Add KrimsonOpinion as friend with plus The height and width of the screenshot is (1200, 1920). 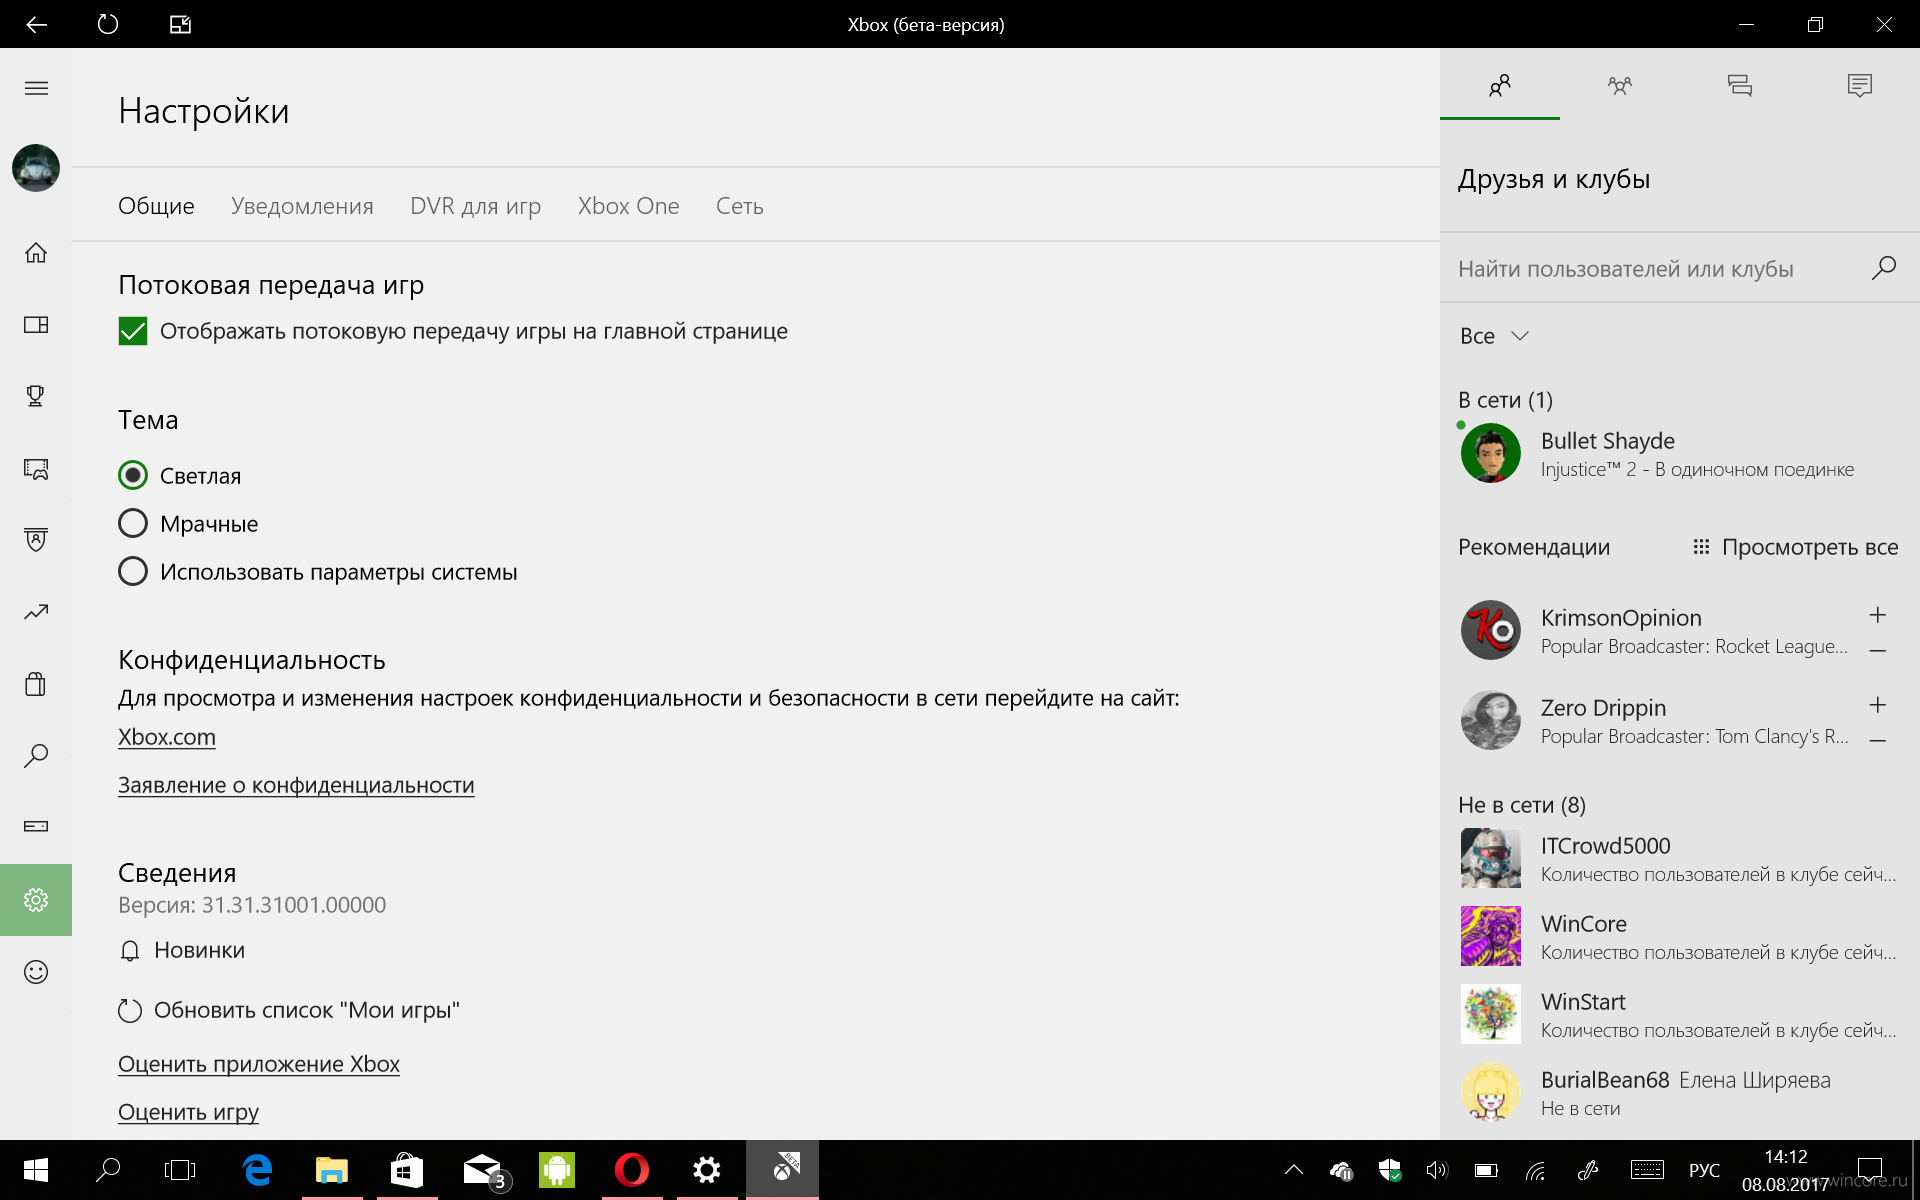(x=1878, y=615)
